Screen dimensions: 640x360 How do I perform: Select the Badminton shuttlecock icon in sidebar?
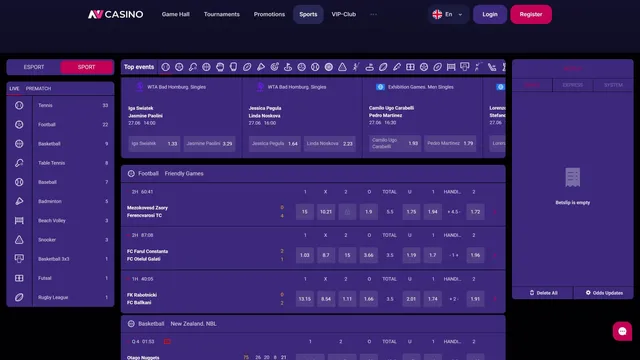point(19,201)
